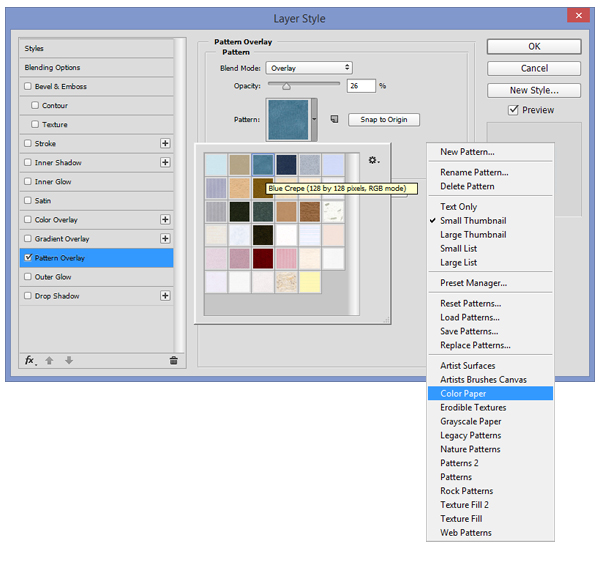The height and width of the screenshot is (562, 600).
Task: Expand the pattern preview dropdown arrow
Action: click(315, 119)
